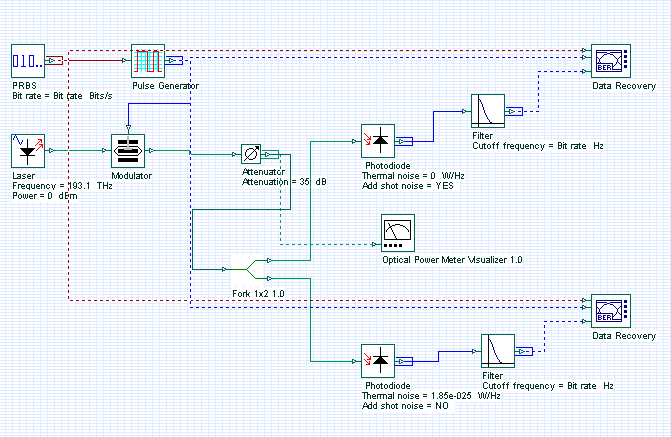
Task: Click the Modulator output port arrow
Action: pyautogui.click(x=151, y=150)
